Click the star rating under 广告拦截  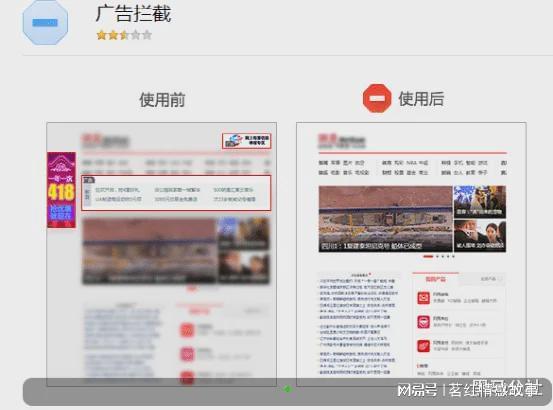point(124,35)
